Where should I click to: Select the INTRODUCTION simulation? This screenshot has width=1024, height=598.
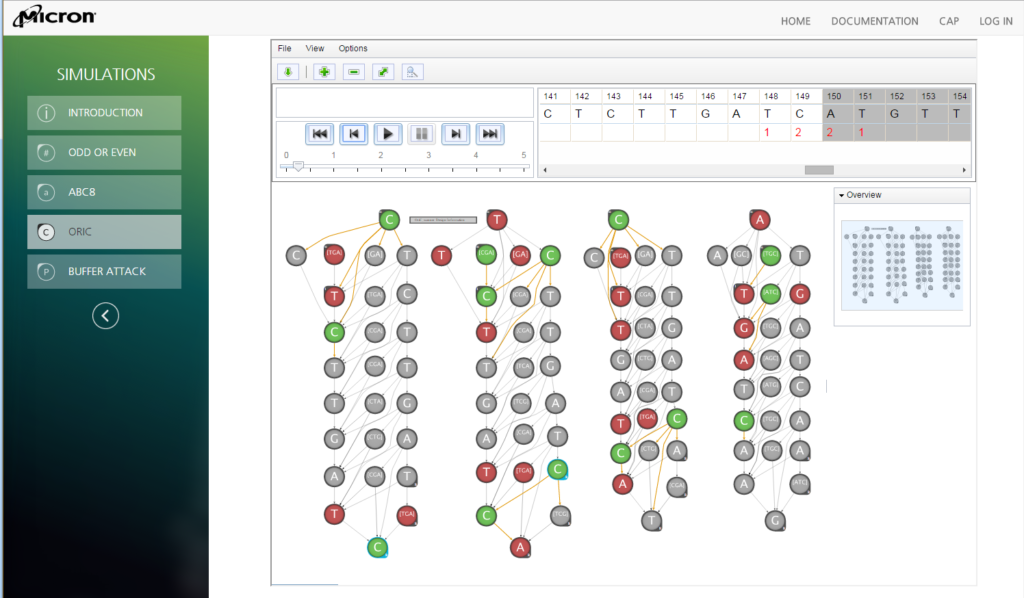tap(104, 113)
